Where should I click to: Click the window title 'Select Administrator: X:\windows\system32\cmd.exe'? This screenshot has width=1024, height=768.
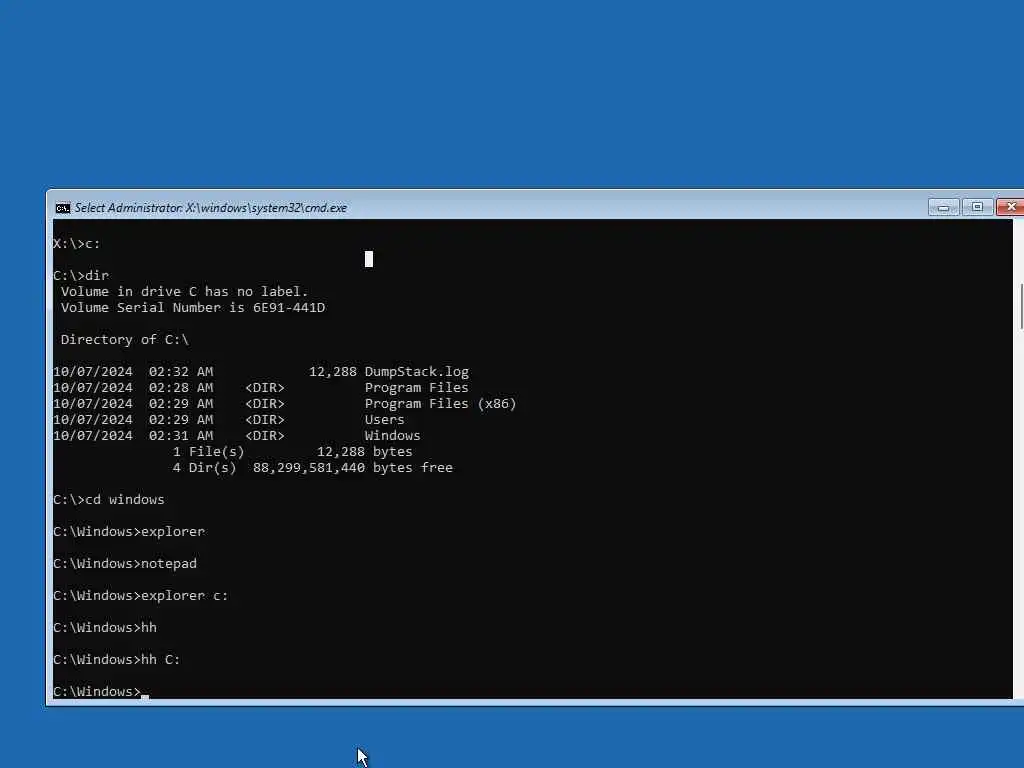coord(211,208)
